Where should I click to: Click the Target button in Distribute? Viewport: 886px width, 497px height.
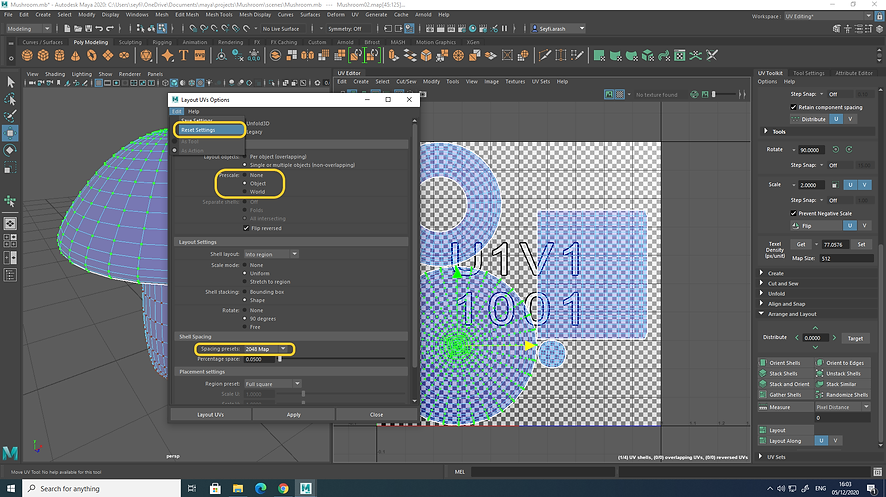click(855, 338)
